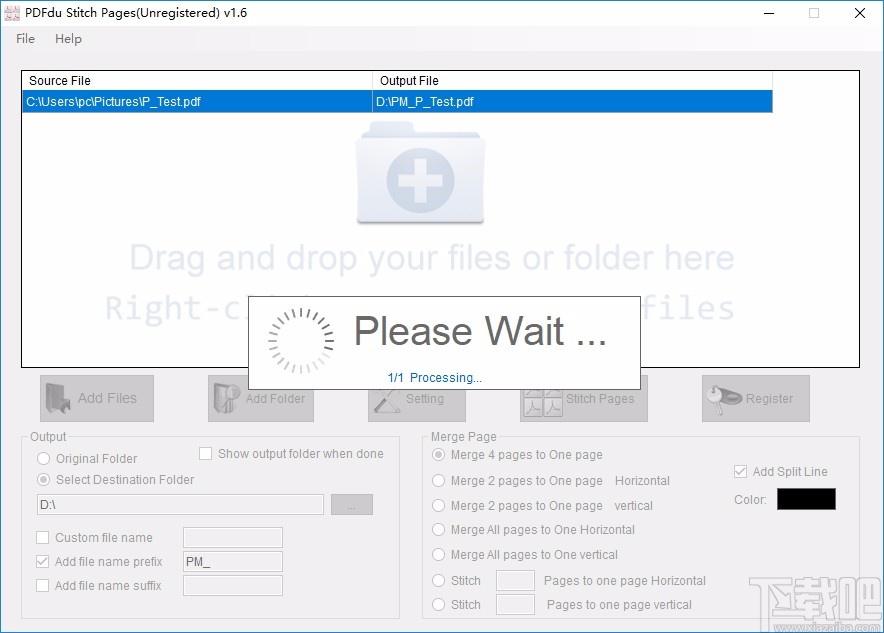Pick the black split line color swatch
The image size is (884, 633).
tap(806, 499)
